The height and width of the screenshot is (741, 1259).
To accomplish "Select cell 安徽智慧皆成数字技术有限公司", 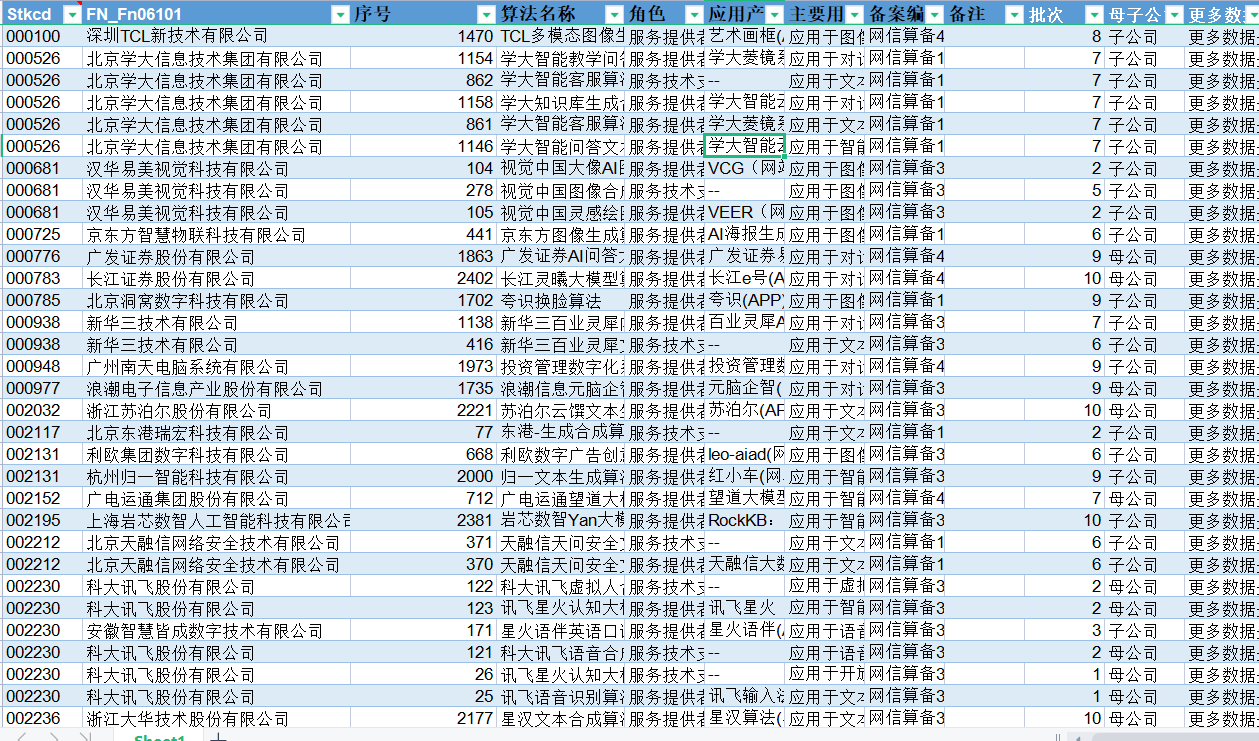I will tap(217, 630).
